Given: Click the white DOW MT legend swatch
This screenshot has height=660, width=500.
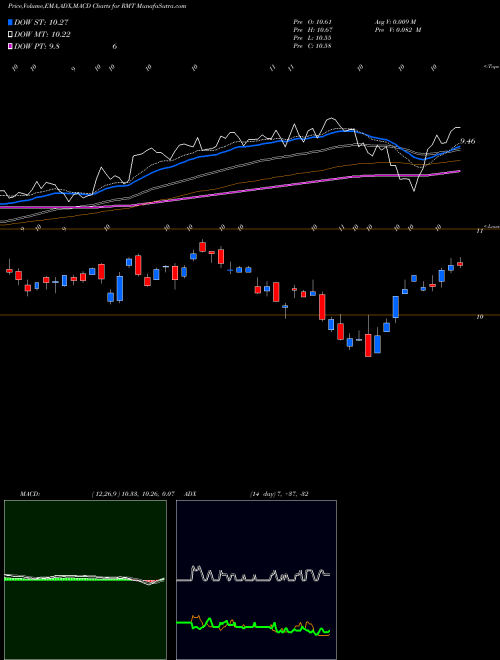Looking at the screenshot, I should coord(11,34).
